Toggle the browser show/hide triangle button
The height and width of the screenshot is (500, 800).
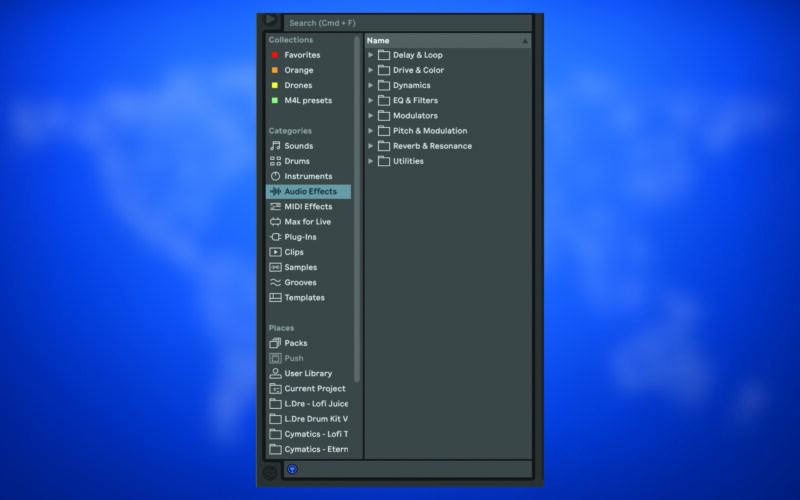click(x=270, y=20)
